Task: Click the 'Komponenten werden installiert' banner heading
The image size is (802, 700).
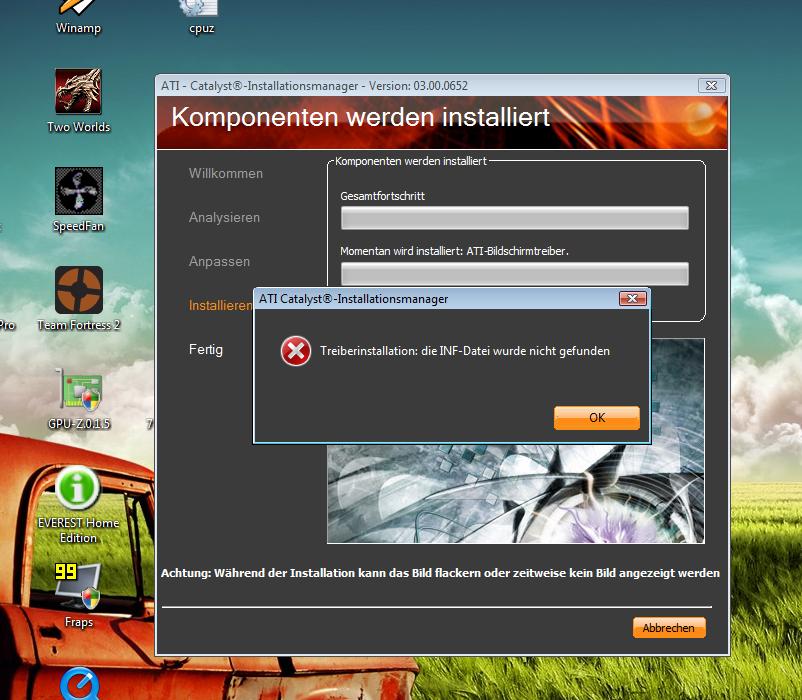Action: pos(360,117)
